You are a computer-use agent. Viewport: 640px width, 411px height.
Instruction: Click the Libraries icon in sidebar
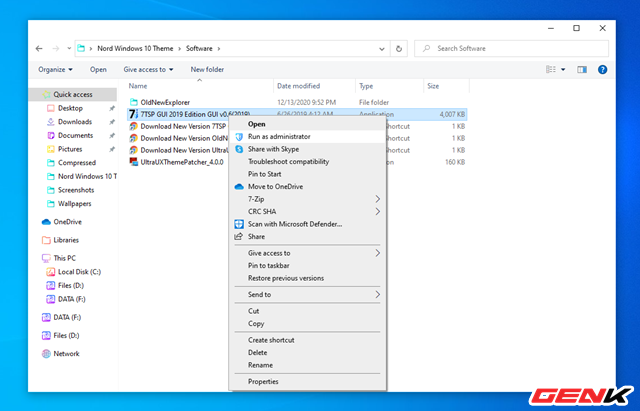point(46,240)
